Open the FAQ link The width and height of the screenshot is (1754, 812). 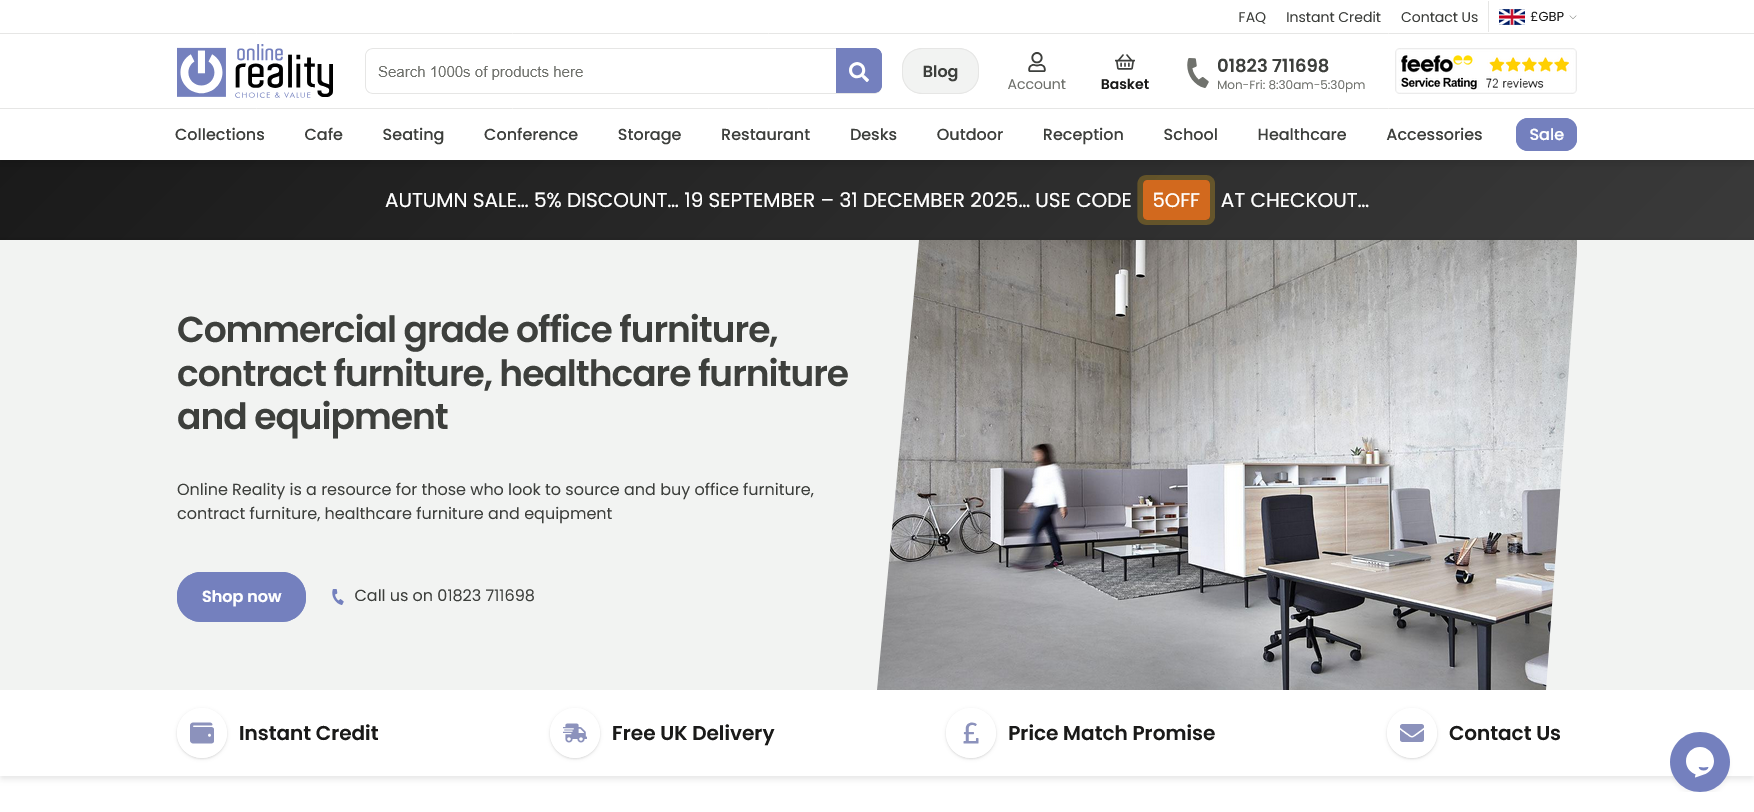[1252, 17]
